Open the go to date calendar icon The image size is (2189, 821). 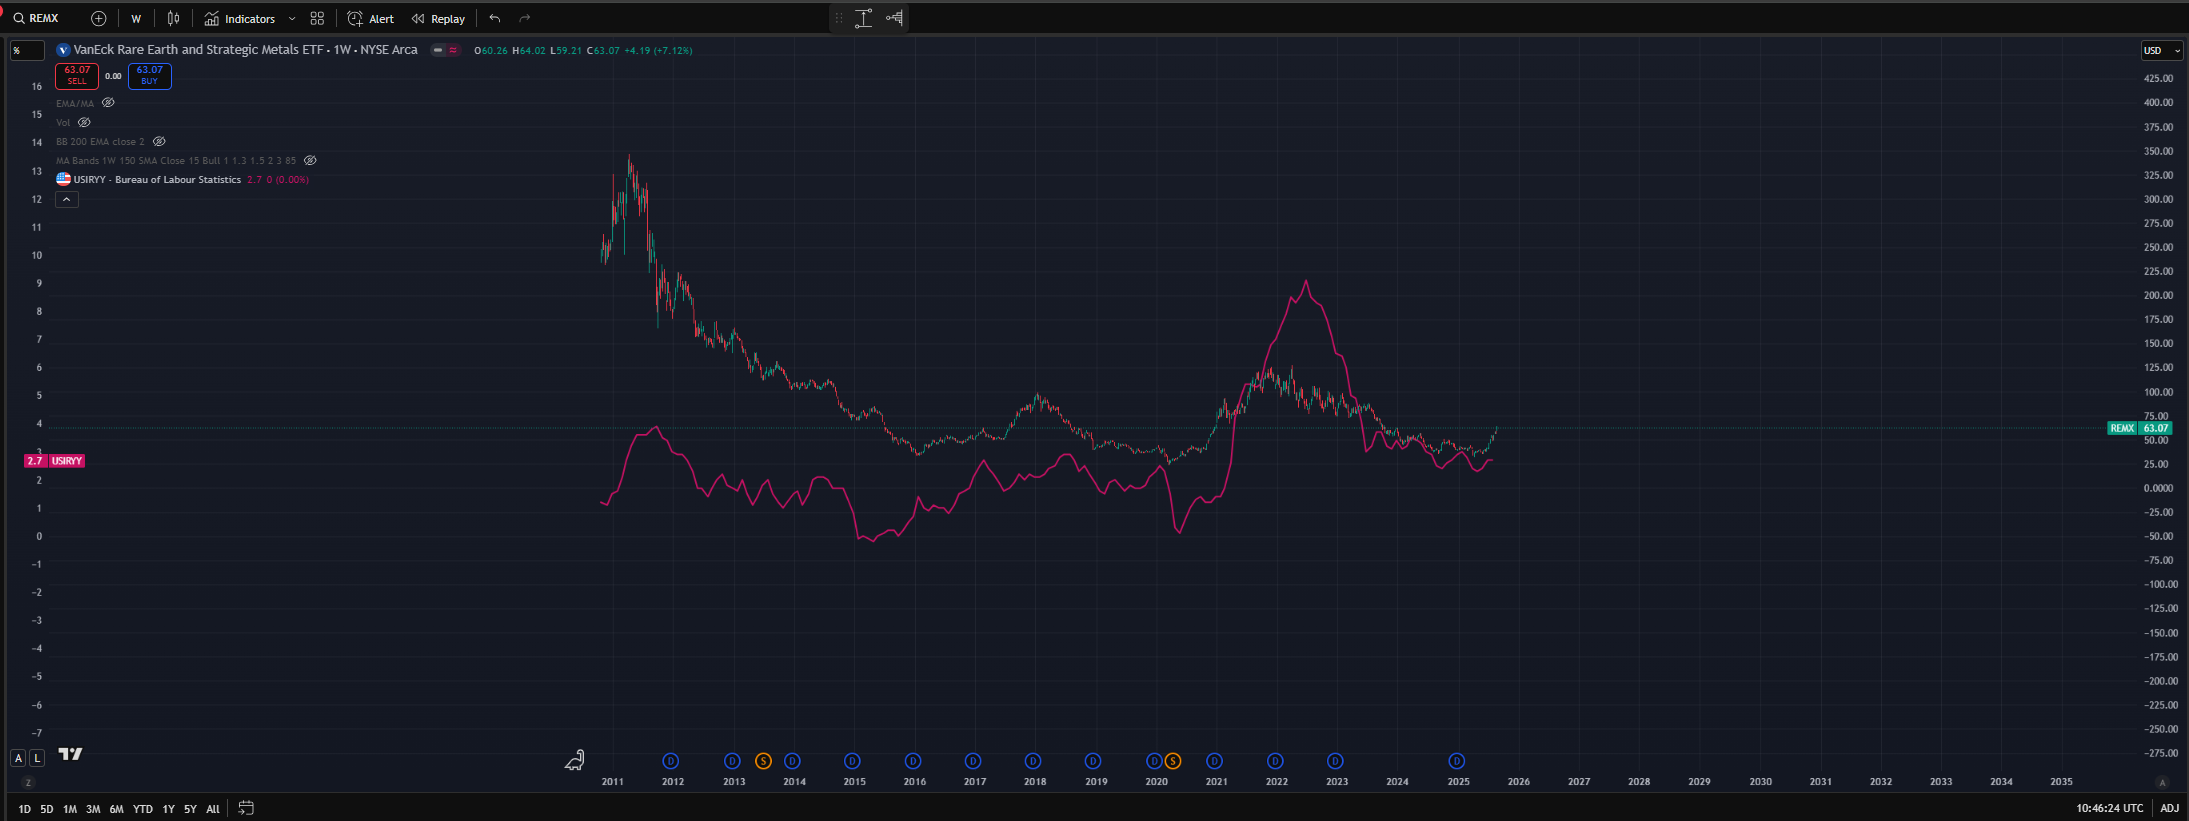246,808
